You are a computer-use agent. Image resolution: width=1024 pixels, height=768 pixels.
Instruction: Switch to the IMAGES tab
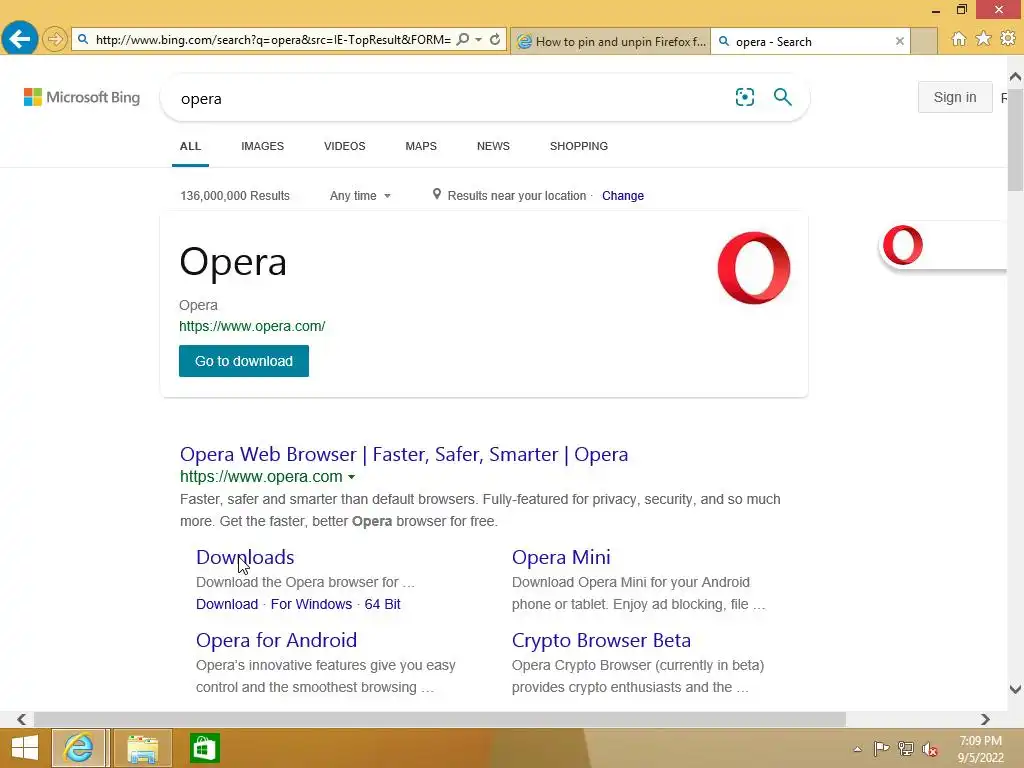(x=263, y=146)
